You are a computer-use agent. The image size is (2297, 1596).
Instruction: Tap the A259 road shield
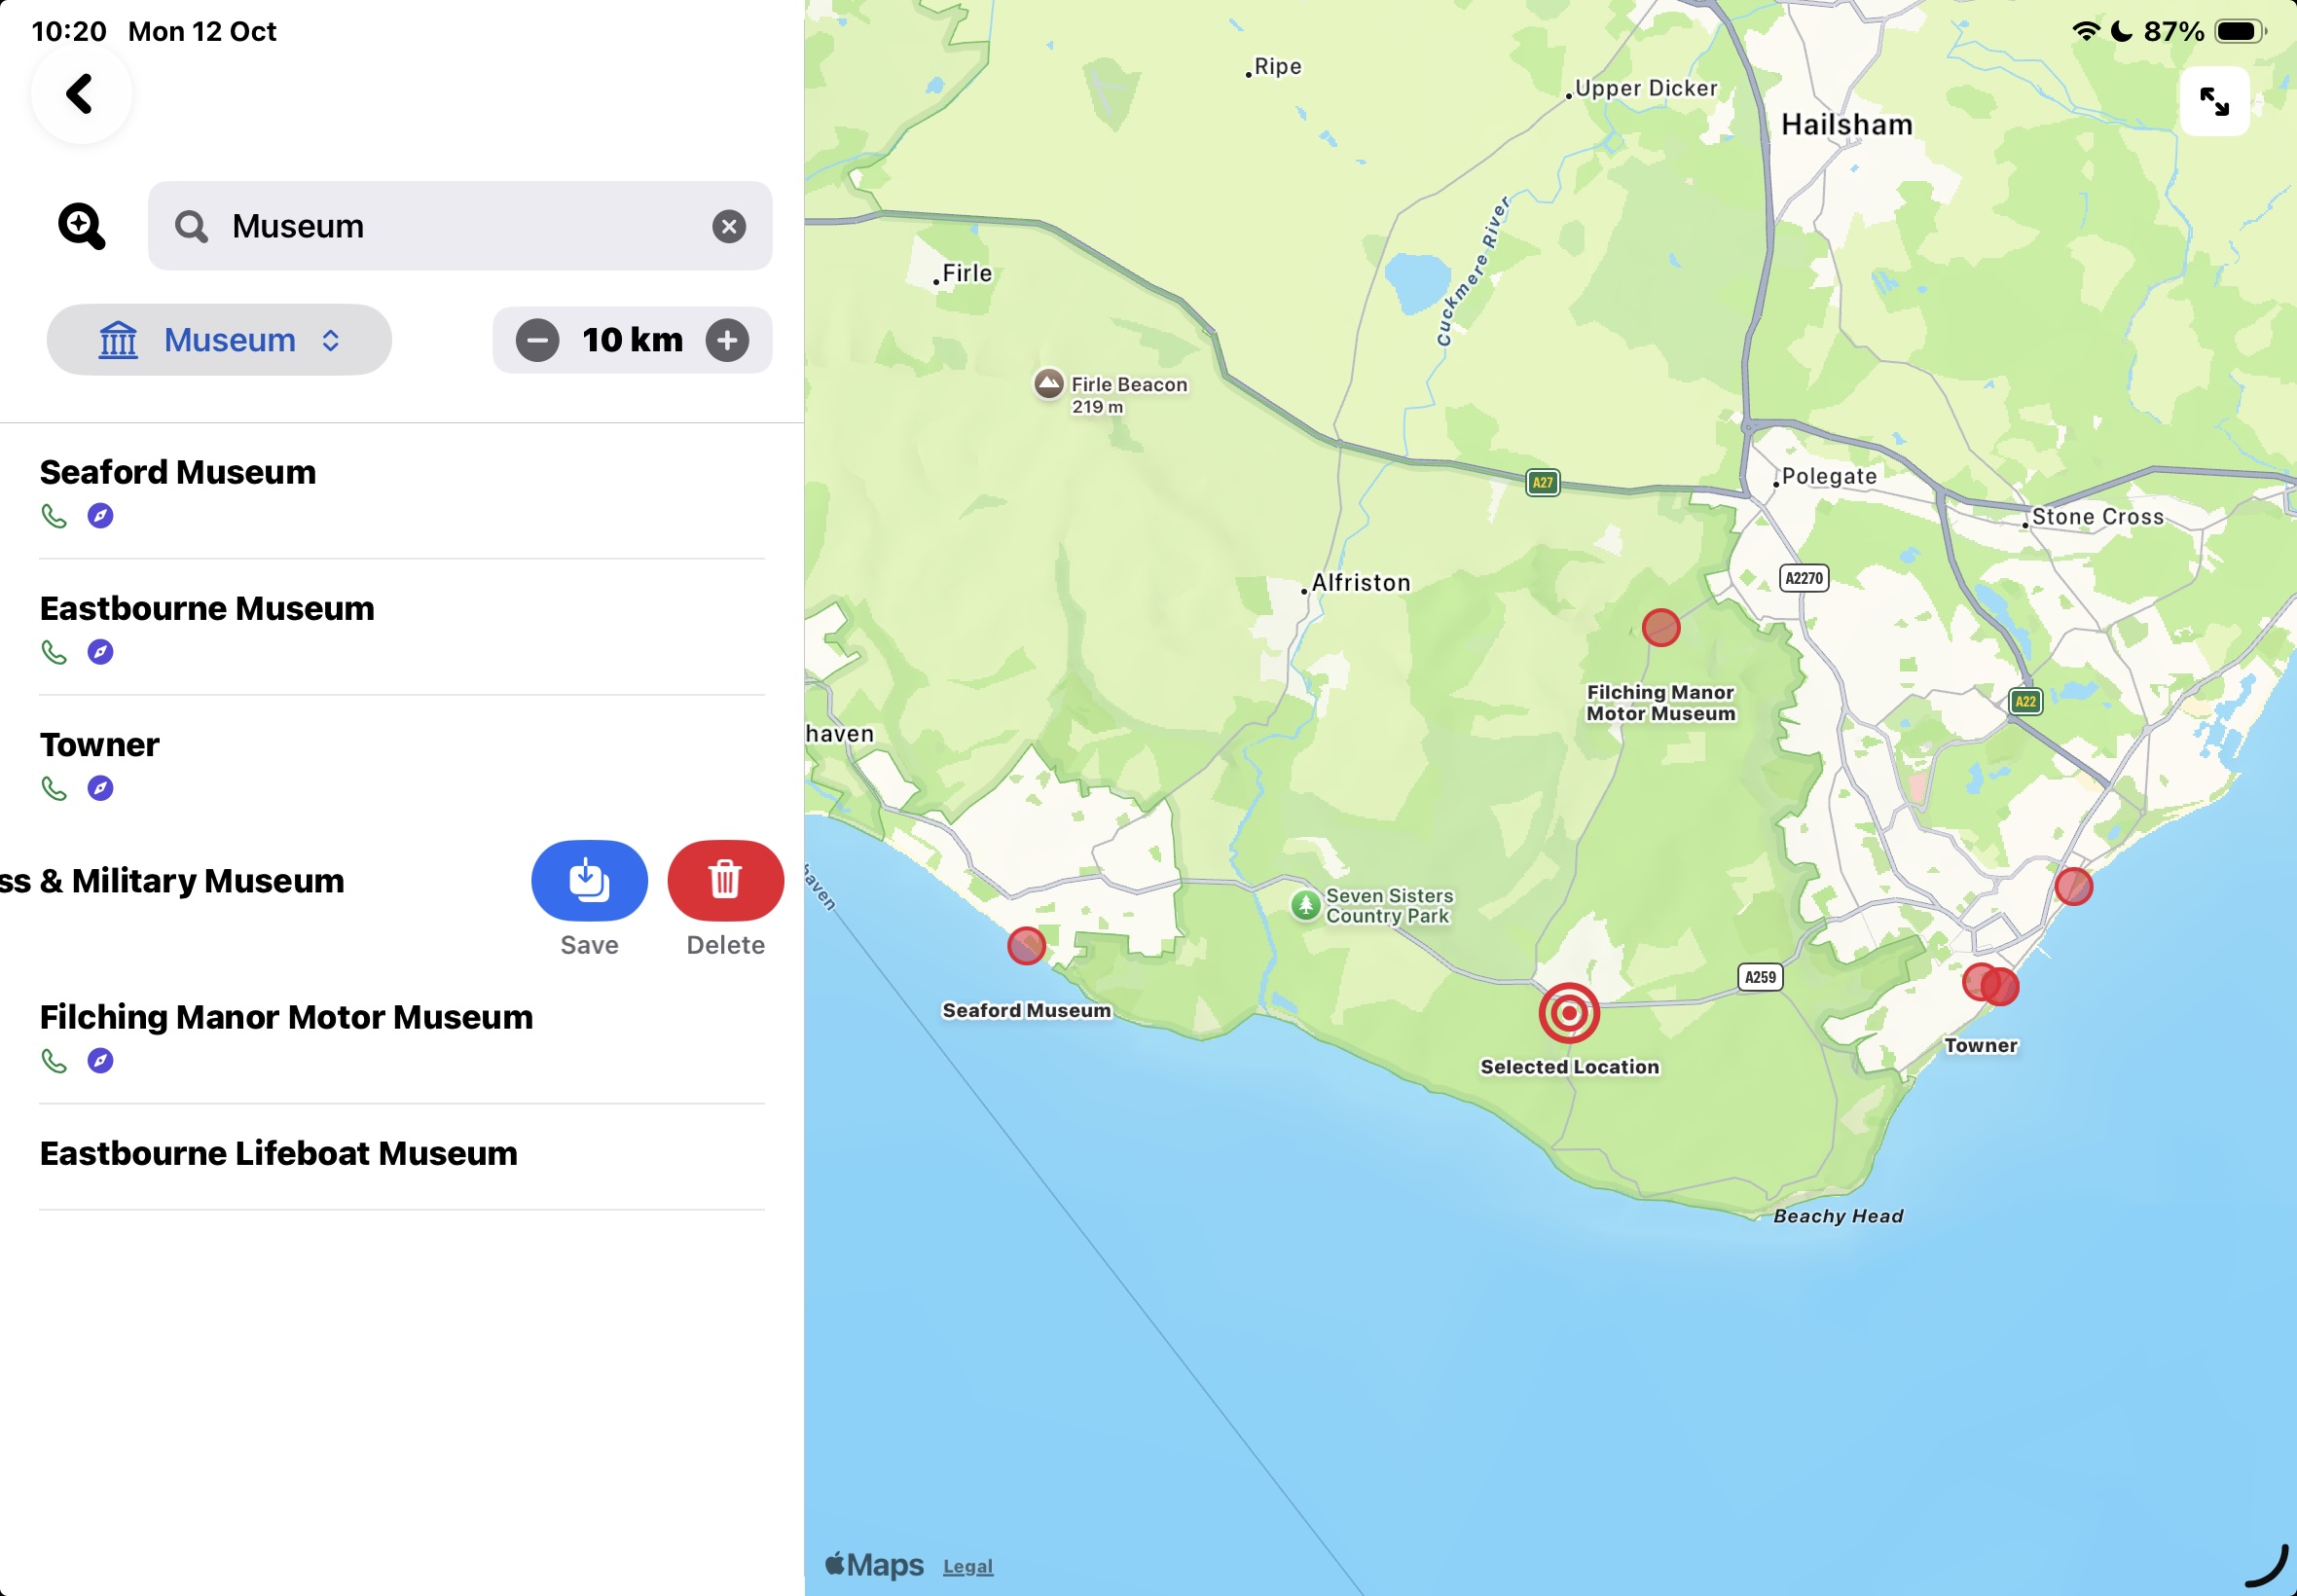pyautogui.click(x=1761, y=977)
